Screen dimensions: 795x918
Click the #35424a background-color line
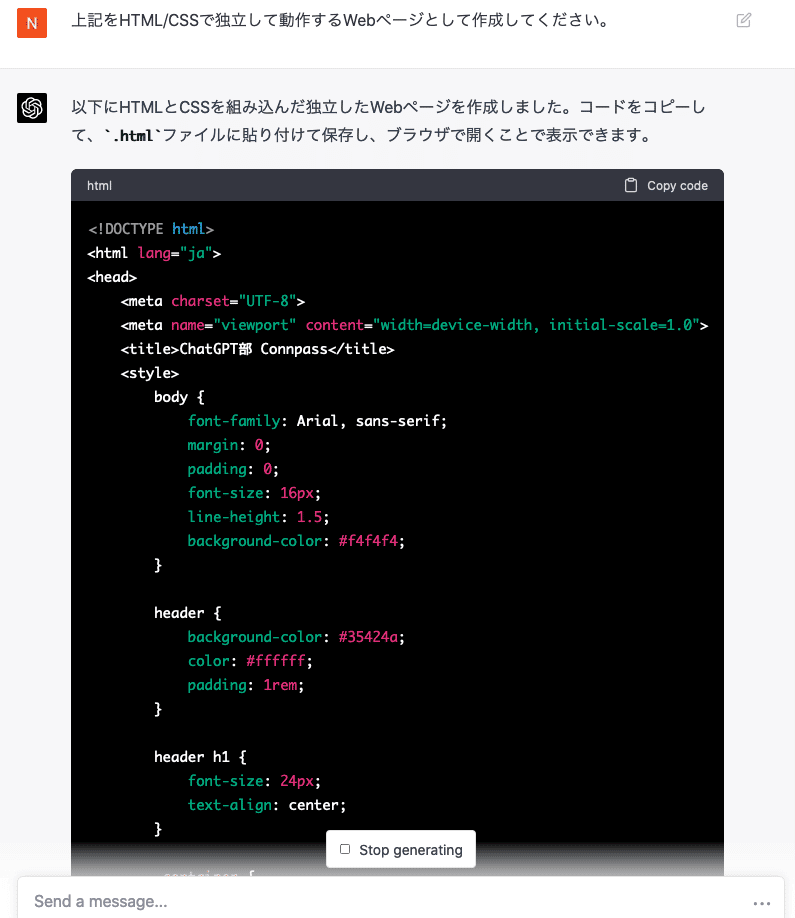point(296,637)
